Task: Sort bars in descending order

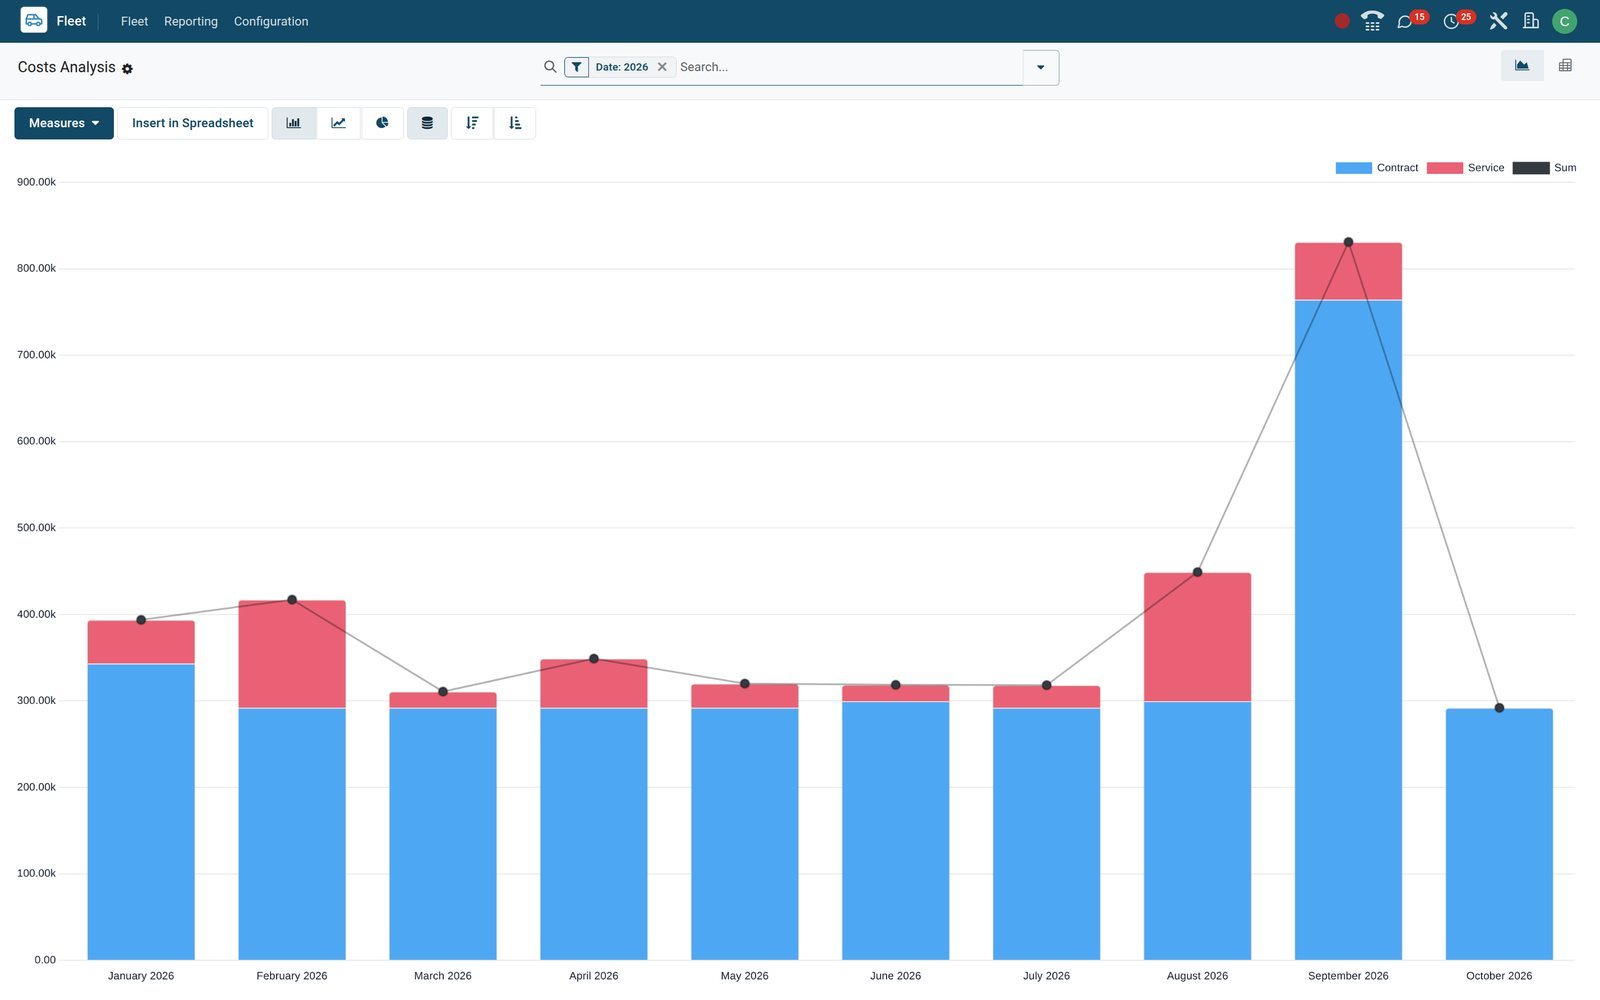Action: pos(472,123)
